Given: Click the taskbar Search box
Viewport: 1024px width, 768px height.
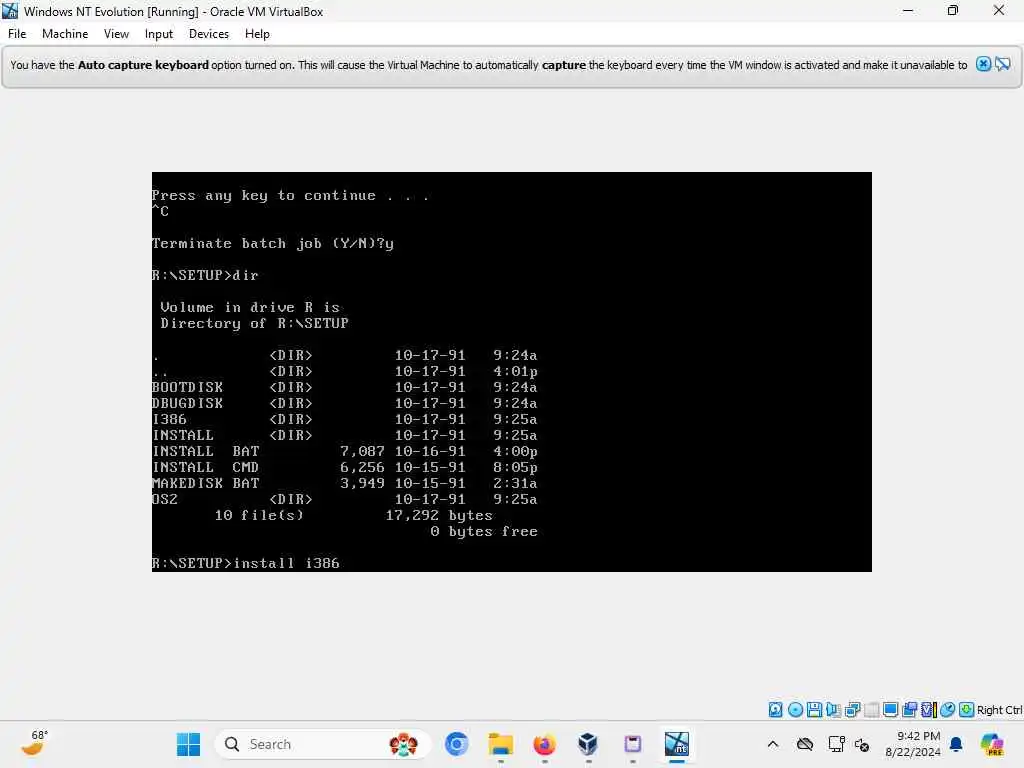Looking at the screenshot, I should [x=323, y=744].
